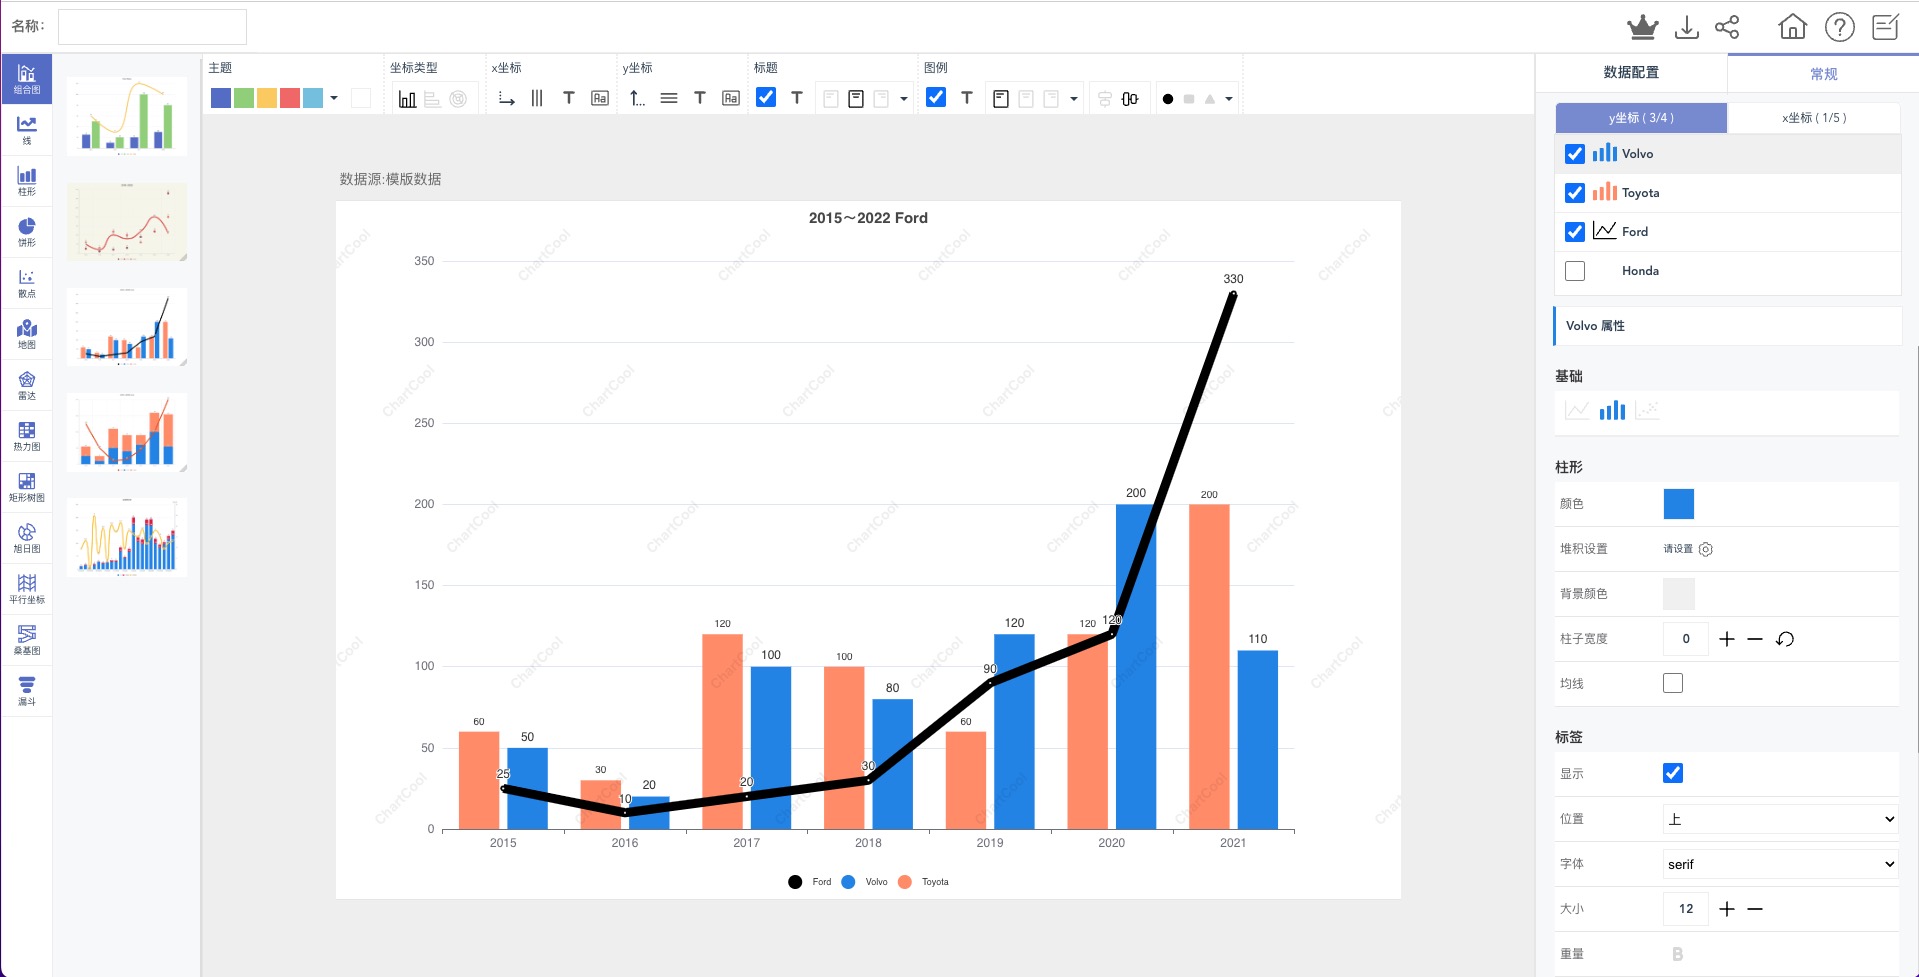This screenshot has width=1919, height=977.
Task: Toggle the 标签 显示 label display checkbox
Action: [1673, 773]
